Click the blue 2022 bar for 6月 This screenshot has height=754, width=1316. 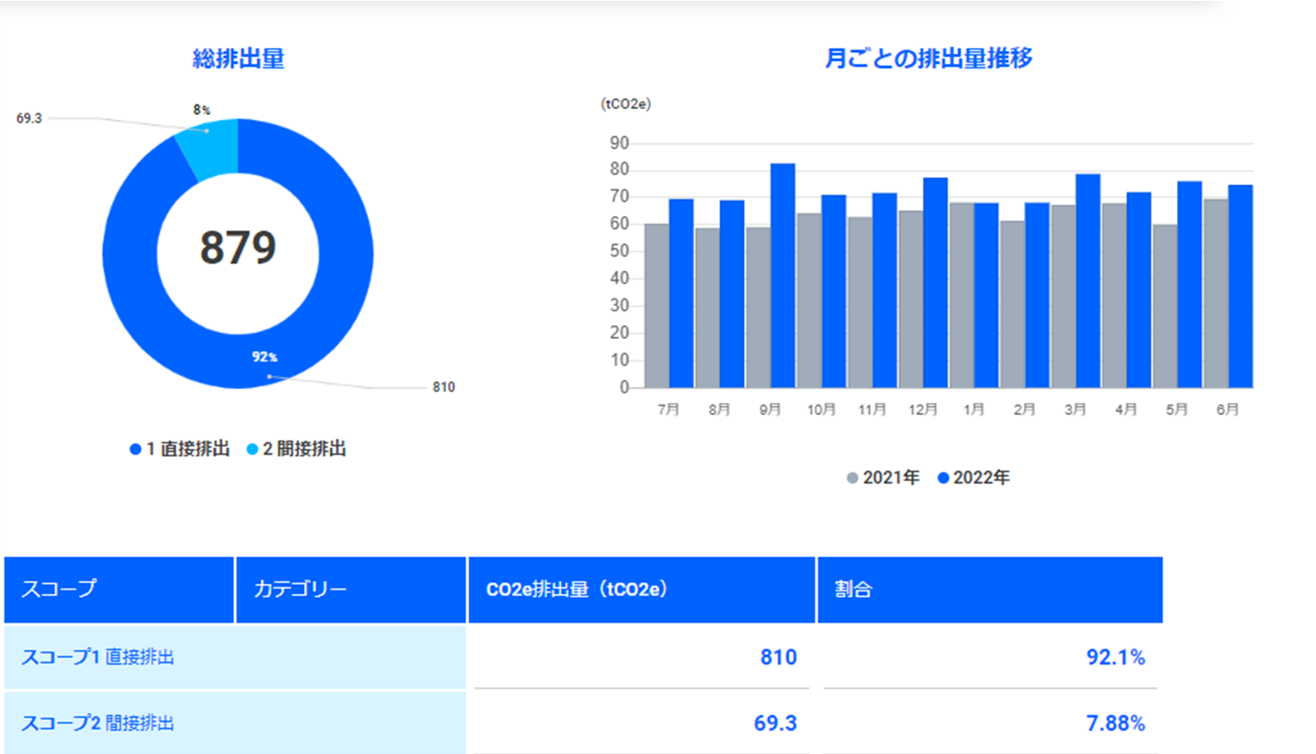(x=1240, y=286)
